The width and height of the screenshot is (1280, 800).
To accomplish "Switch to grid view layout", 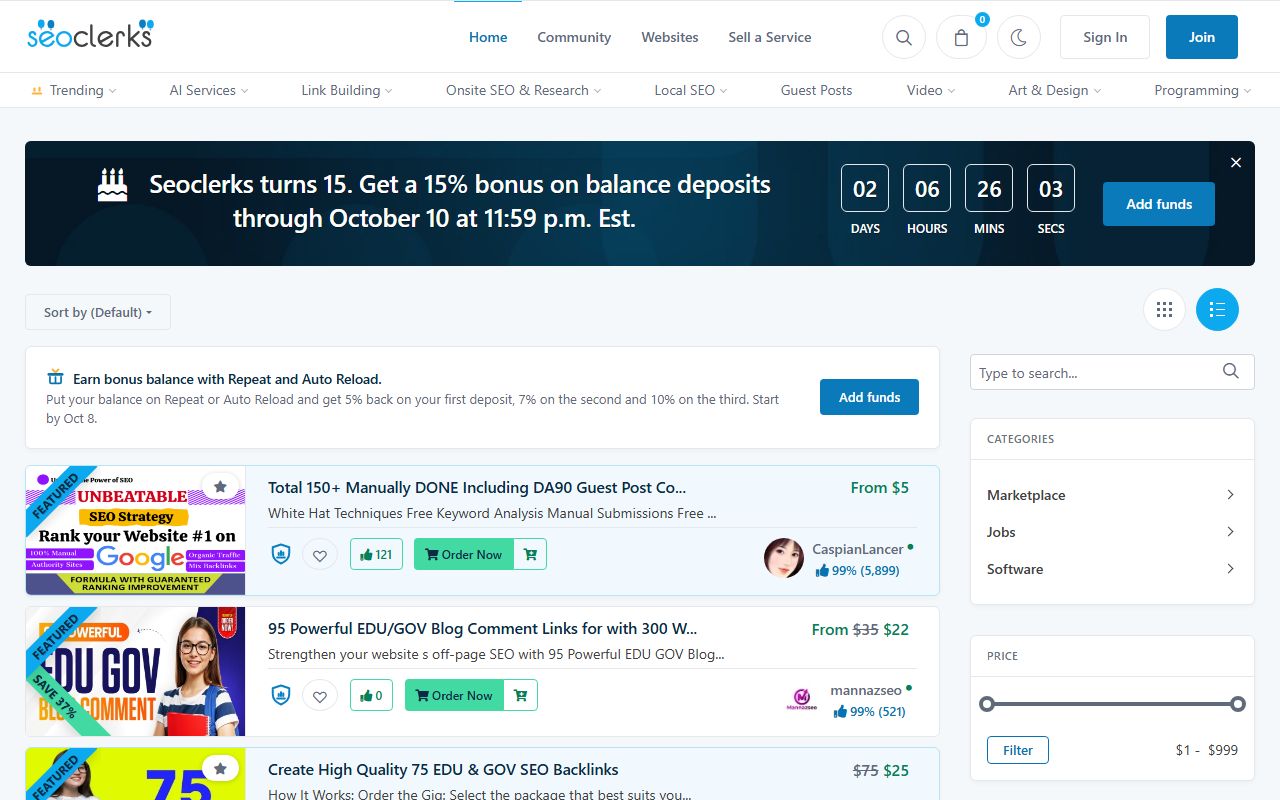I will coord(1164,310).
